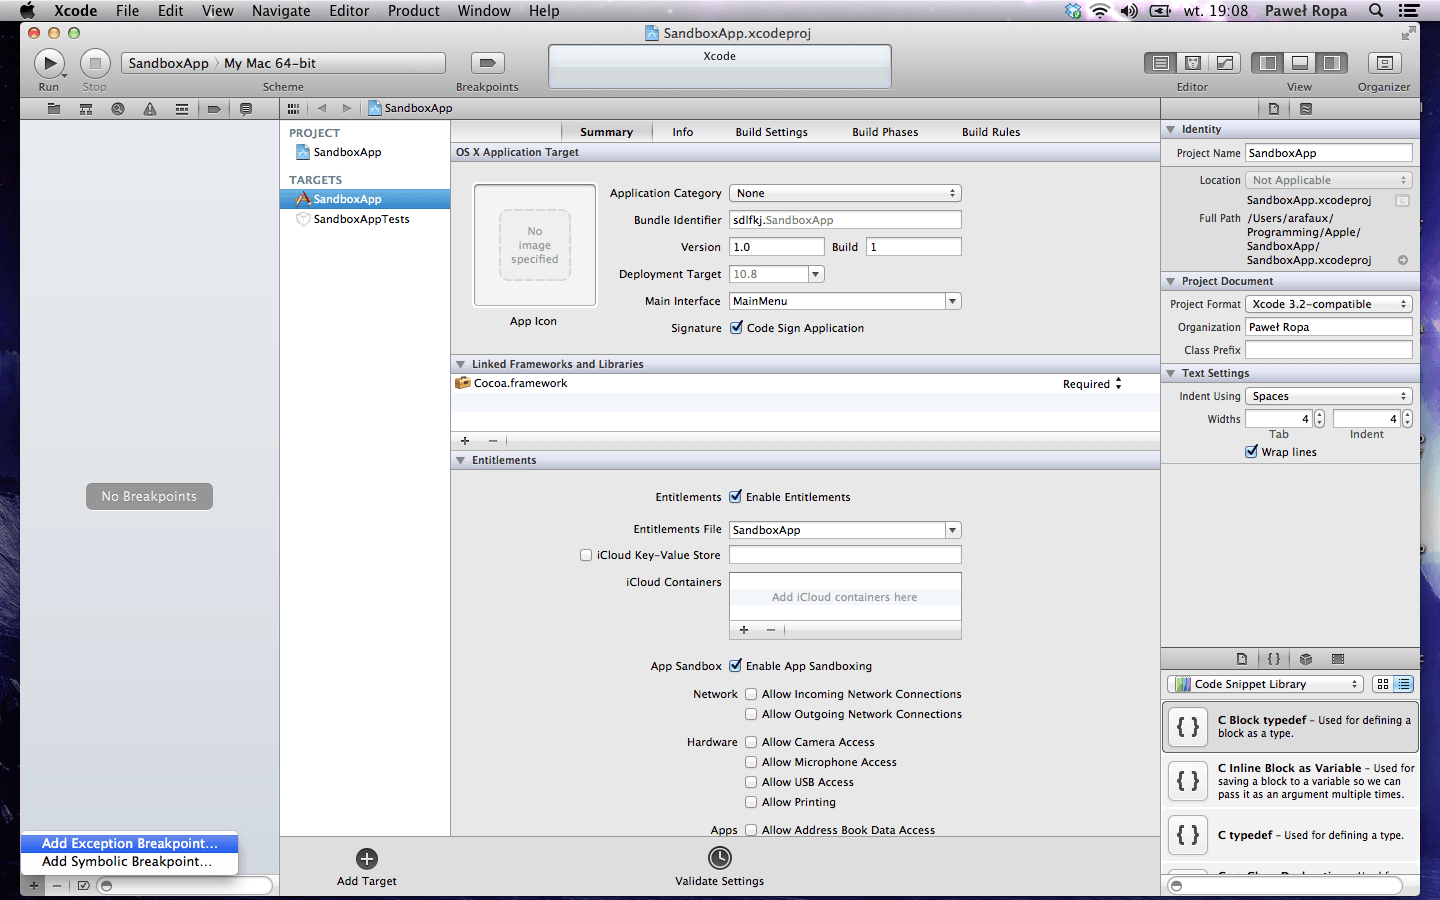
Task: Switch the library to icon grid view
Action: pos(1383,684)
